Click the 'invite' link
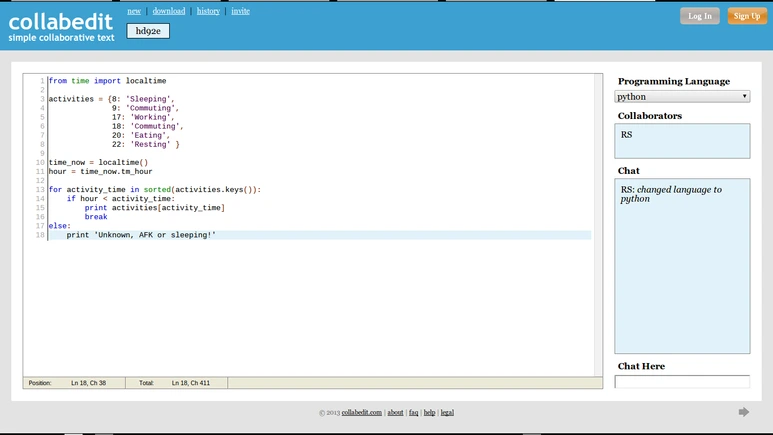The image size is (773, 435). [x=240, y=11]
